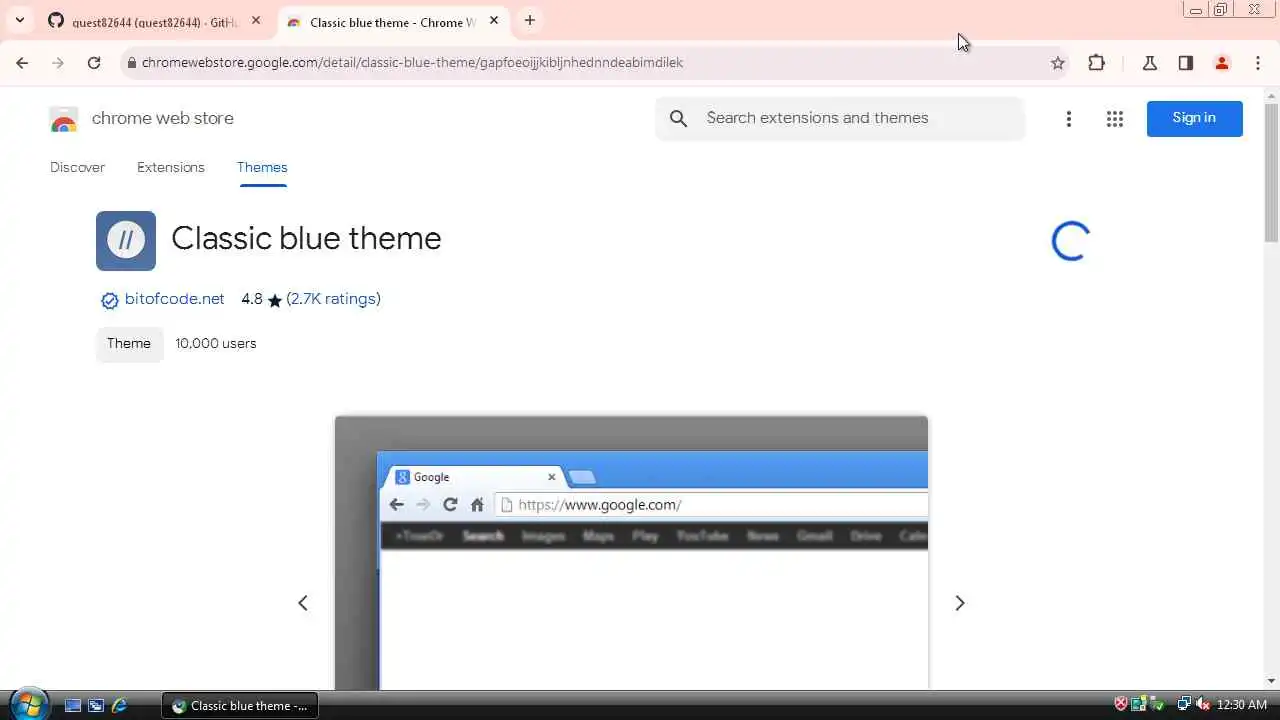The image size is (1280, 720).
Task: Open the 12:30 AM clock
Action: click(x=1243, y=705)
